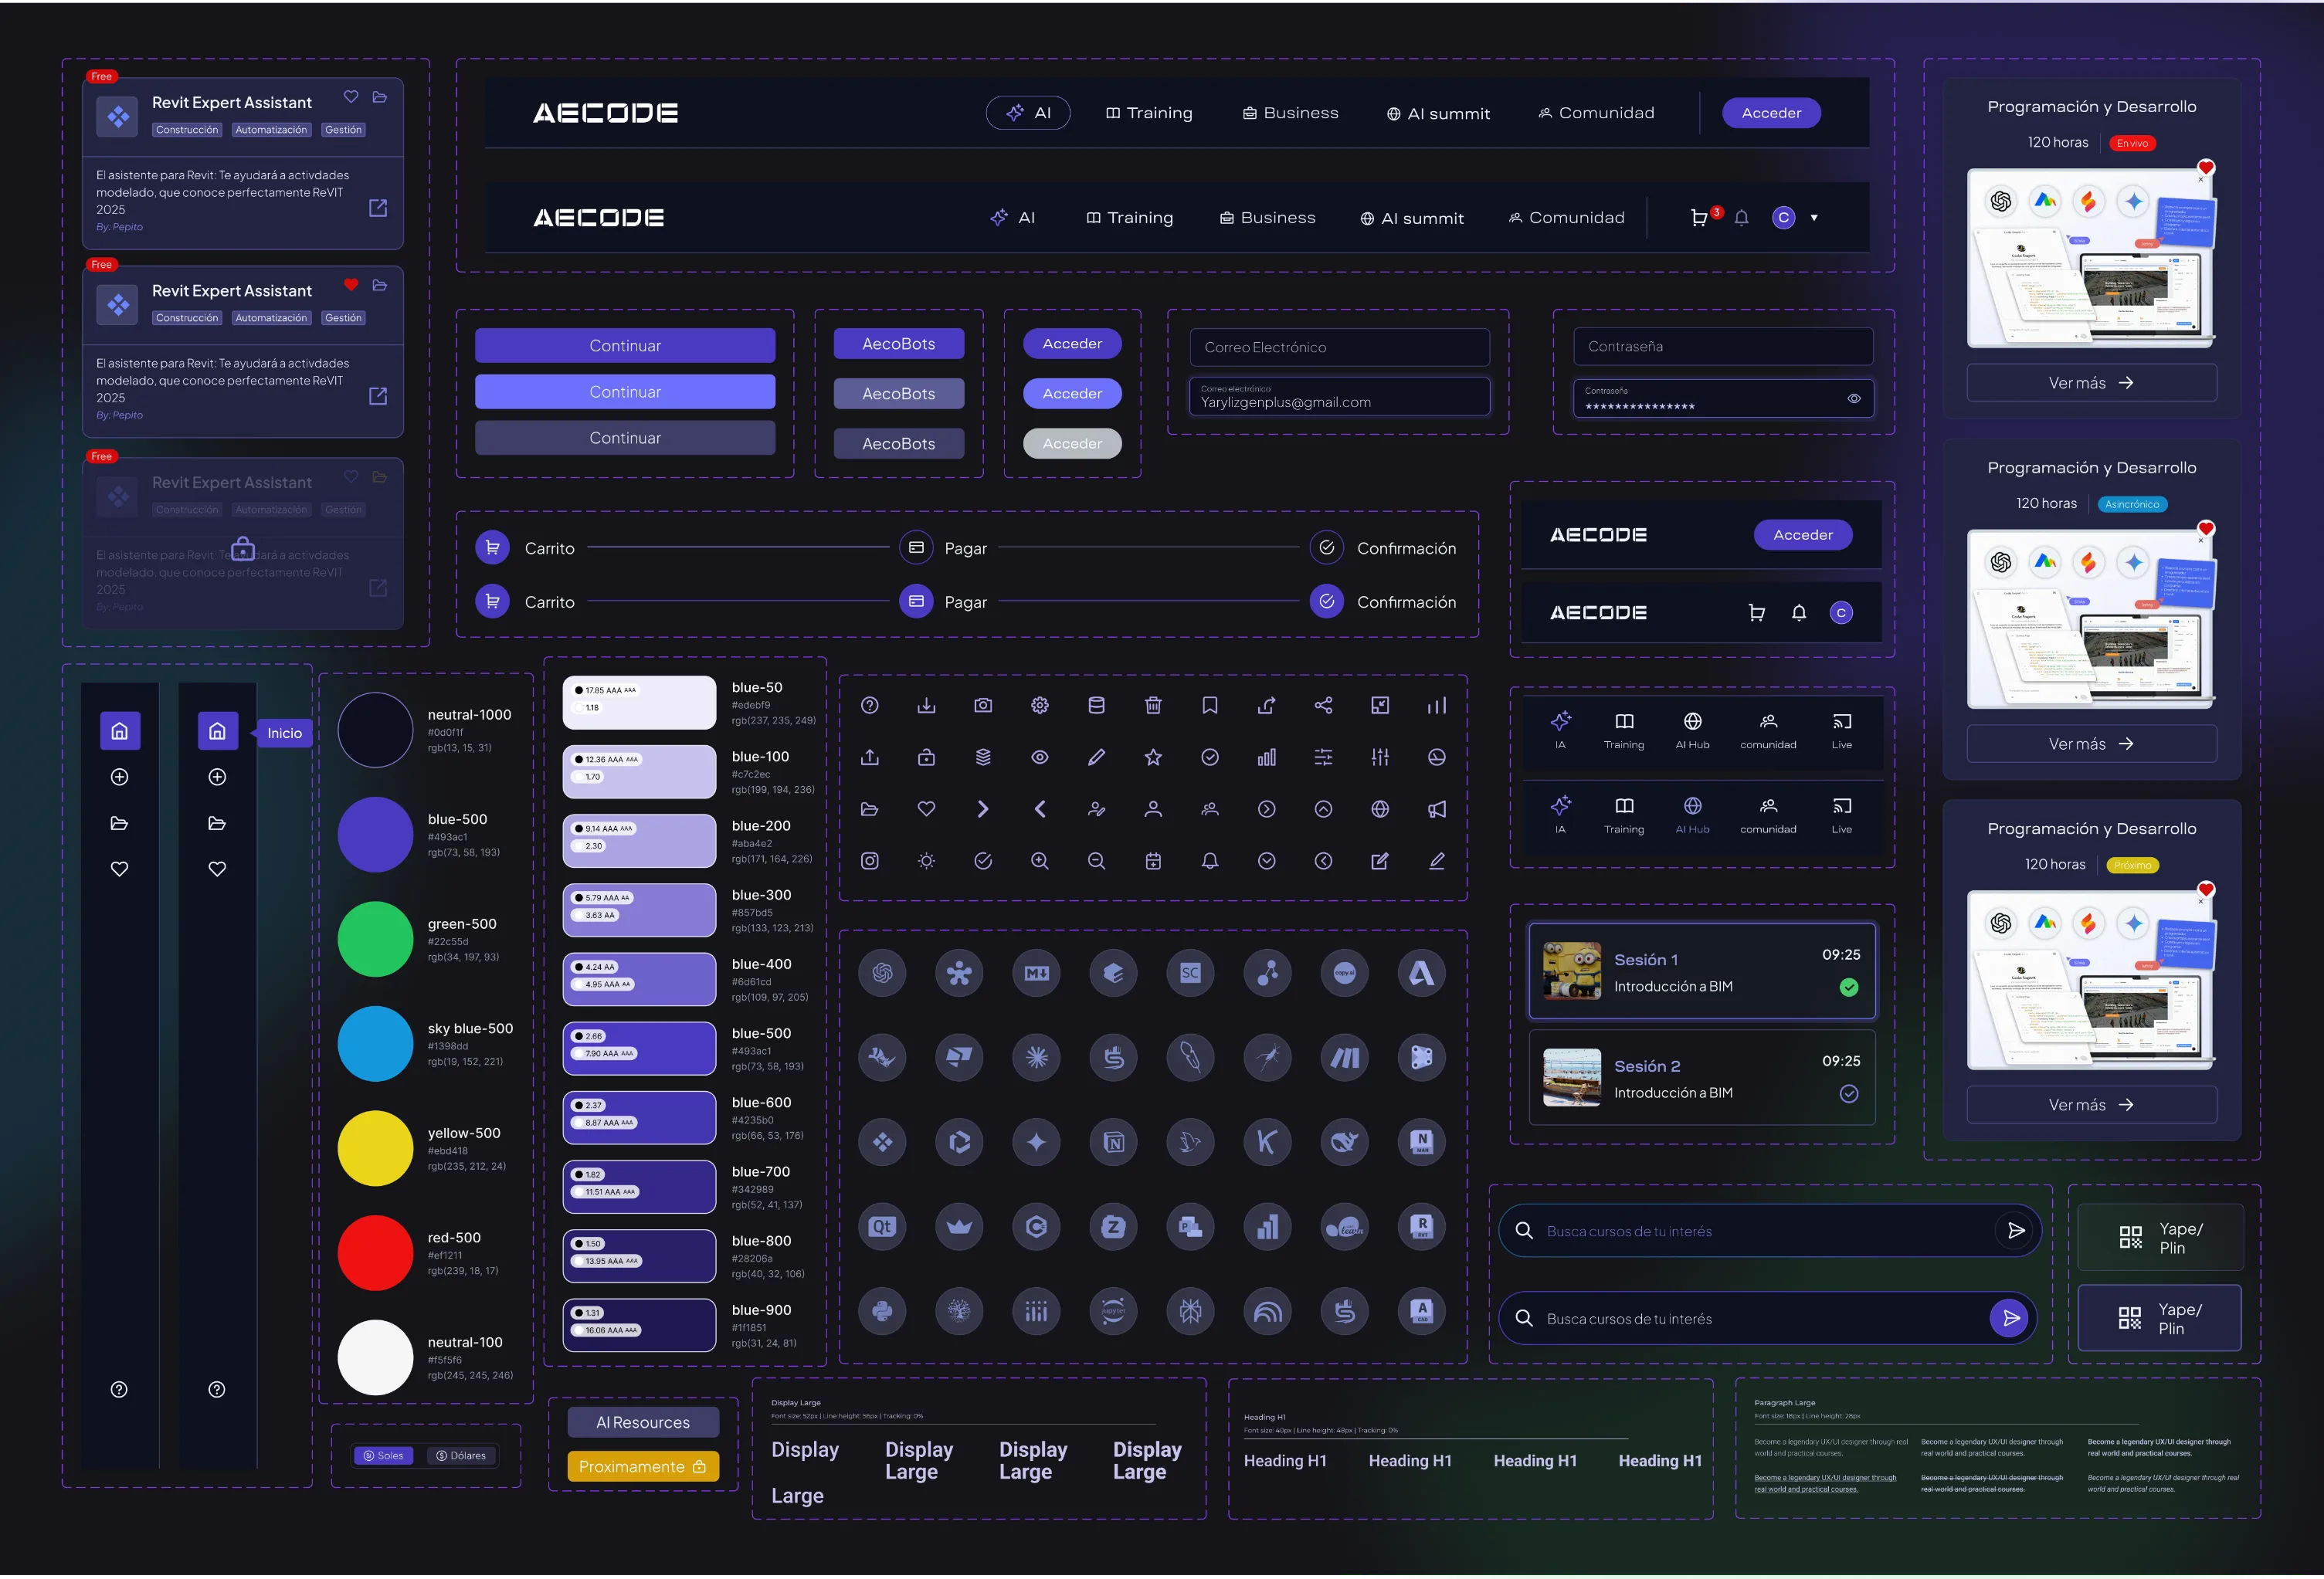The image size is (2324, 1579).
Task: Click the trash can icon in icon grid
Action: pos(1153,706)
